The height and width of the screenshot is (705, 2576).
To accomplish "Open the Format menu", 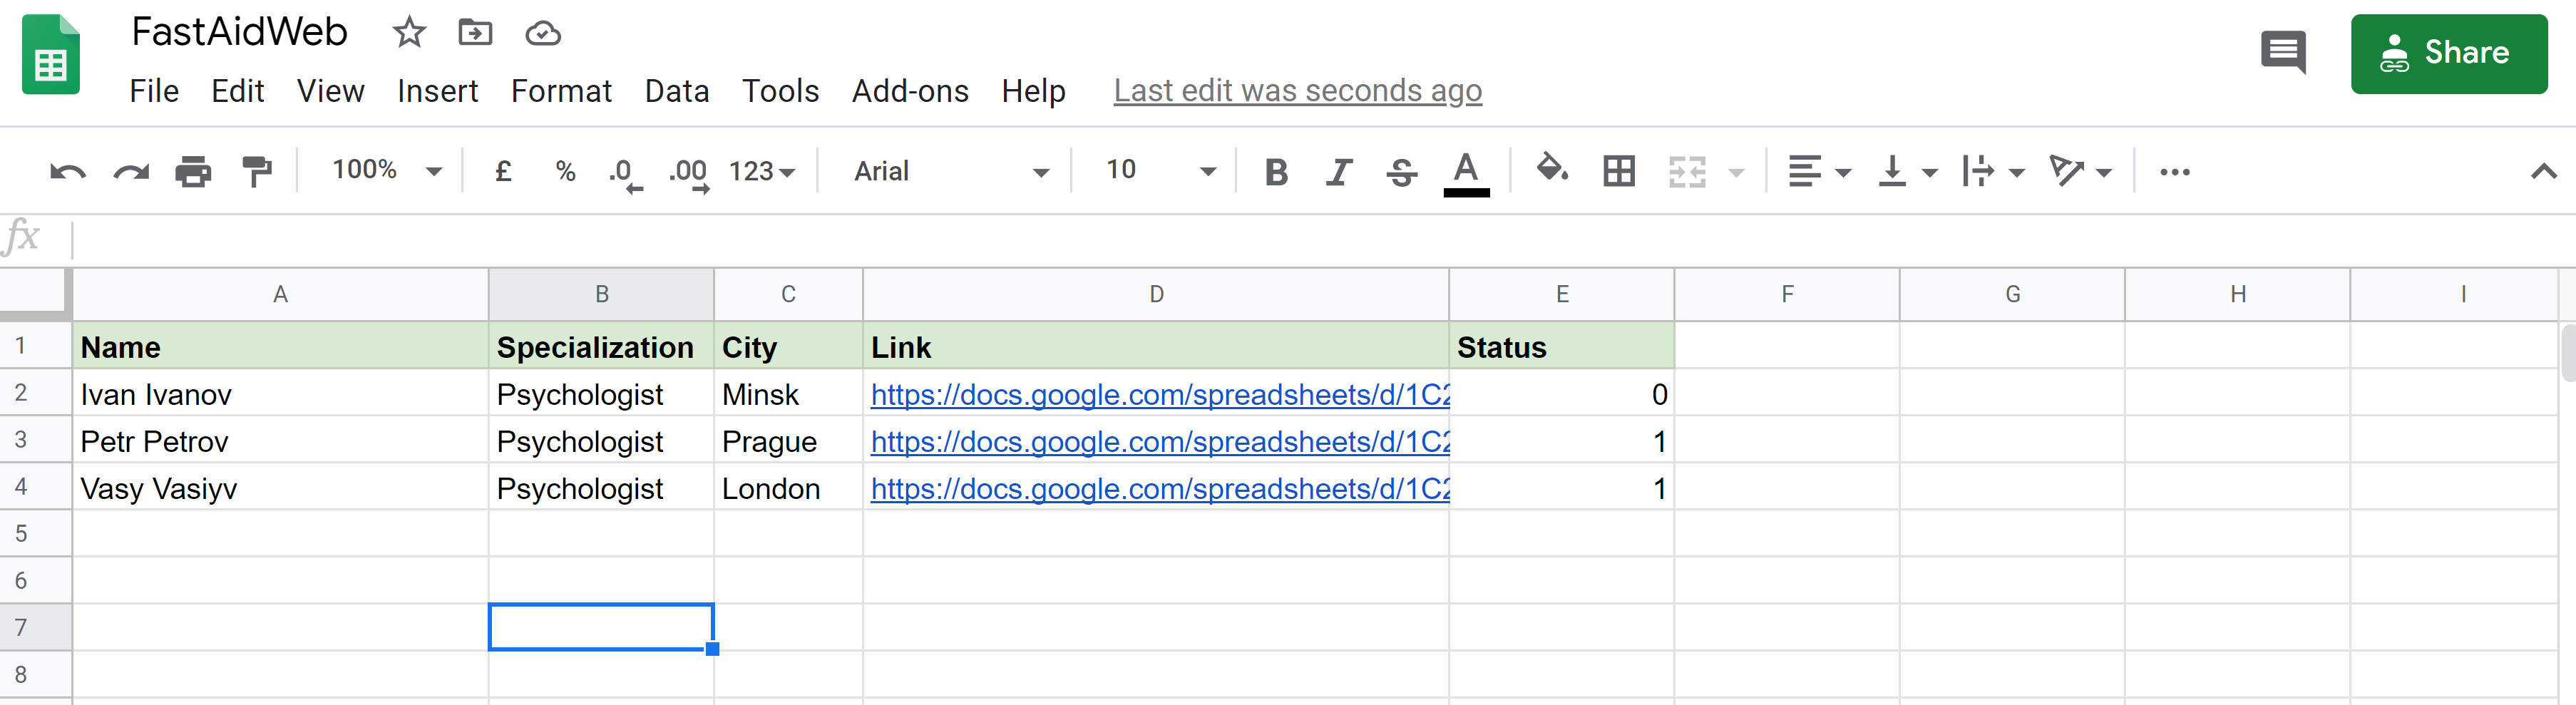I will point(561,91).
